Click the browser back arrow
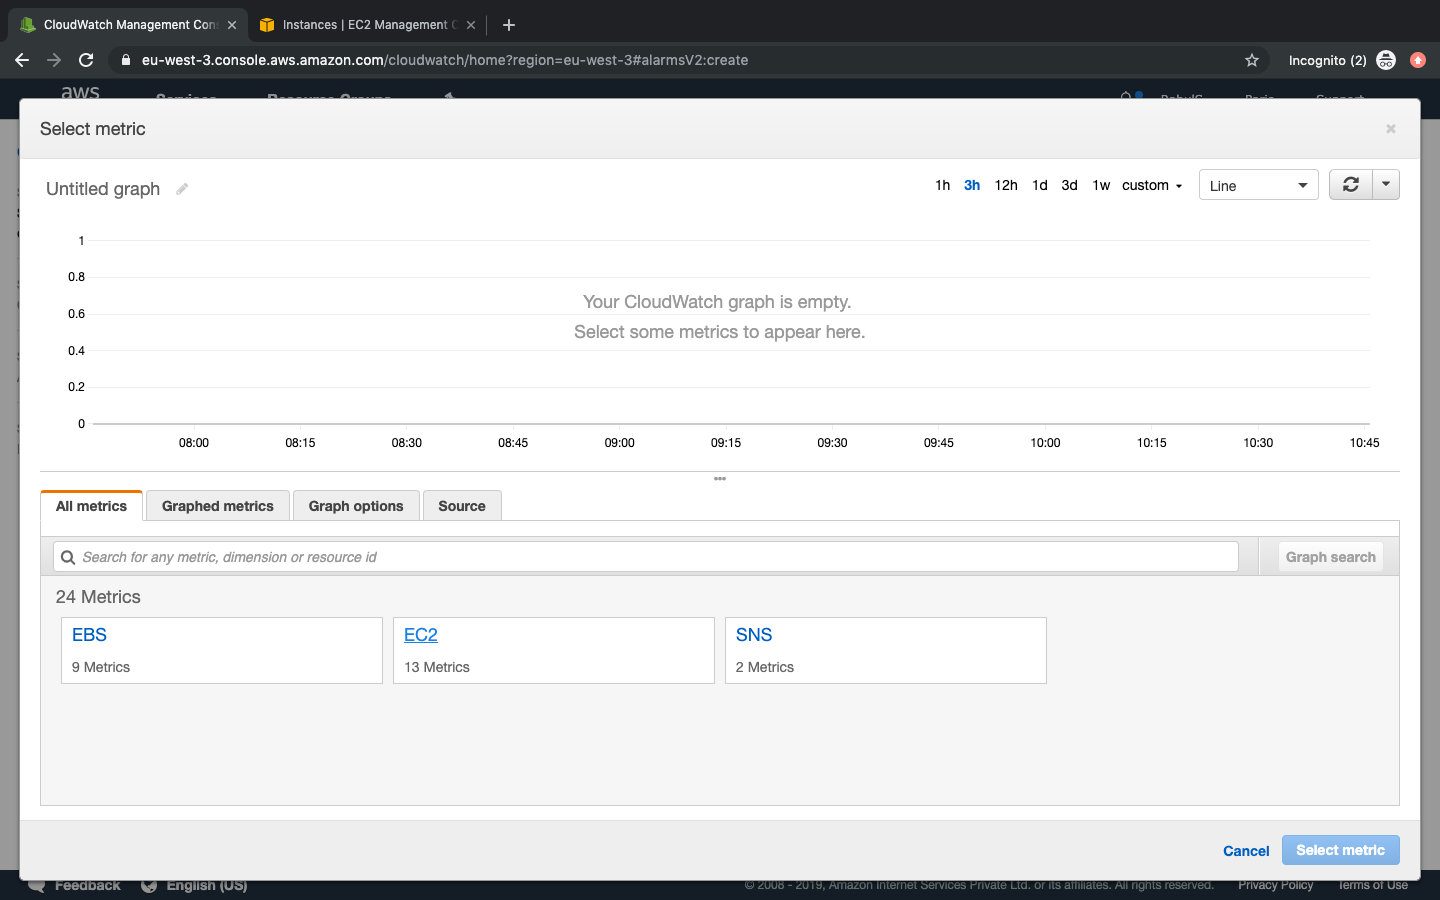Image resolution: width=1440 pixels, height=900 pixels. click(x=22, y=60)
